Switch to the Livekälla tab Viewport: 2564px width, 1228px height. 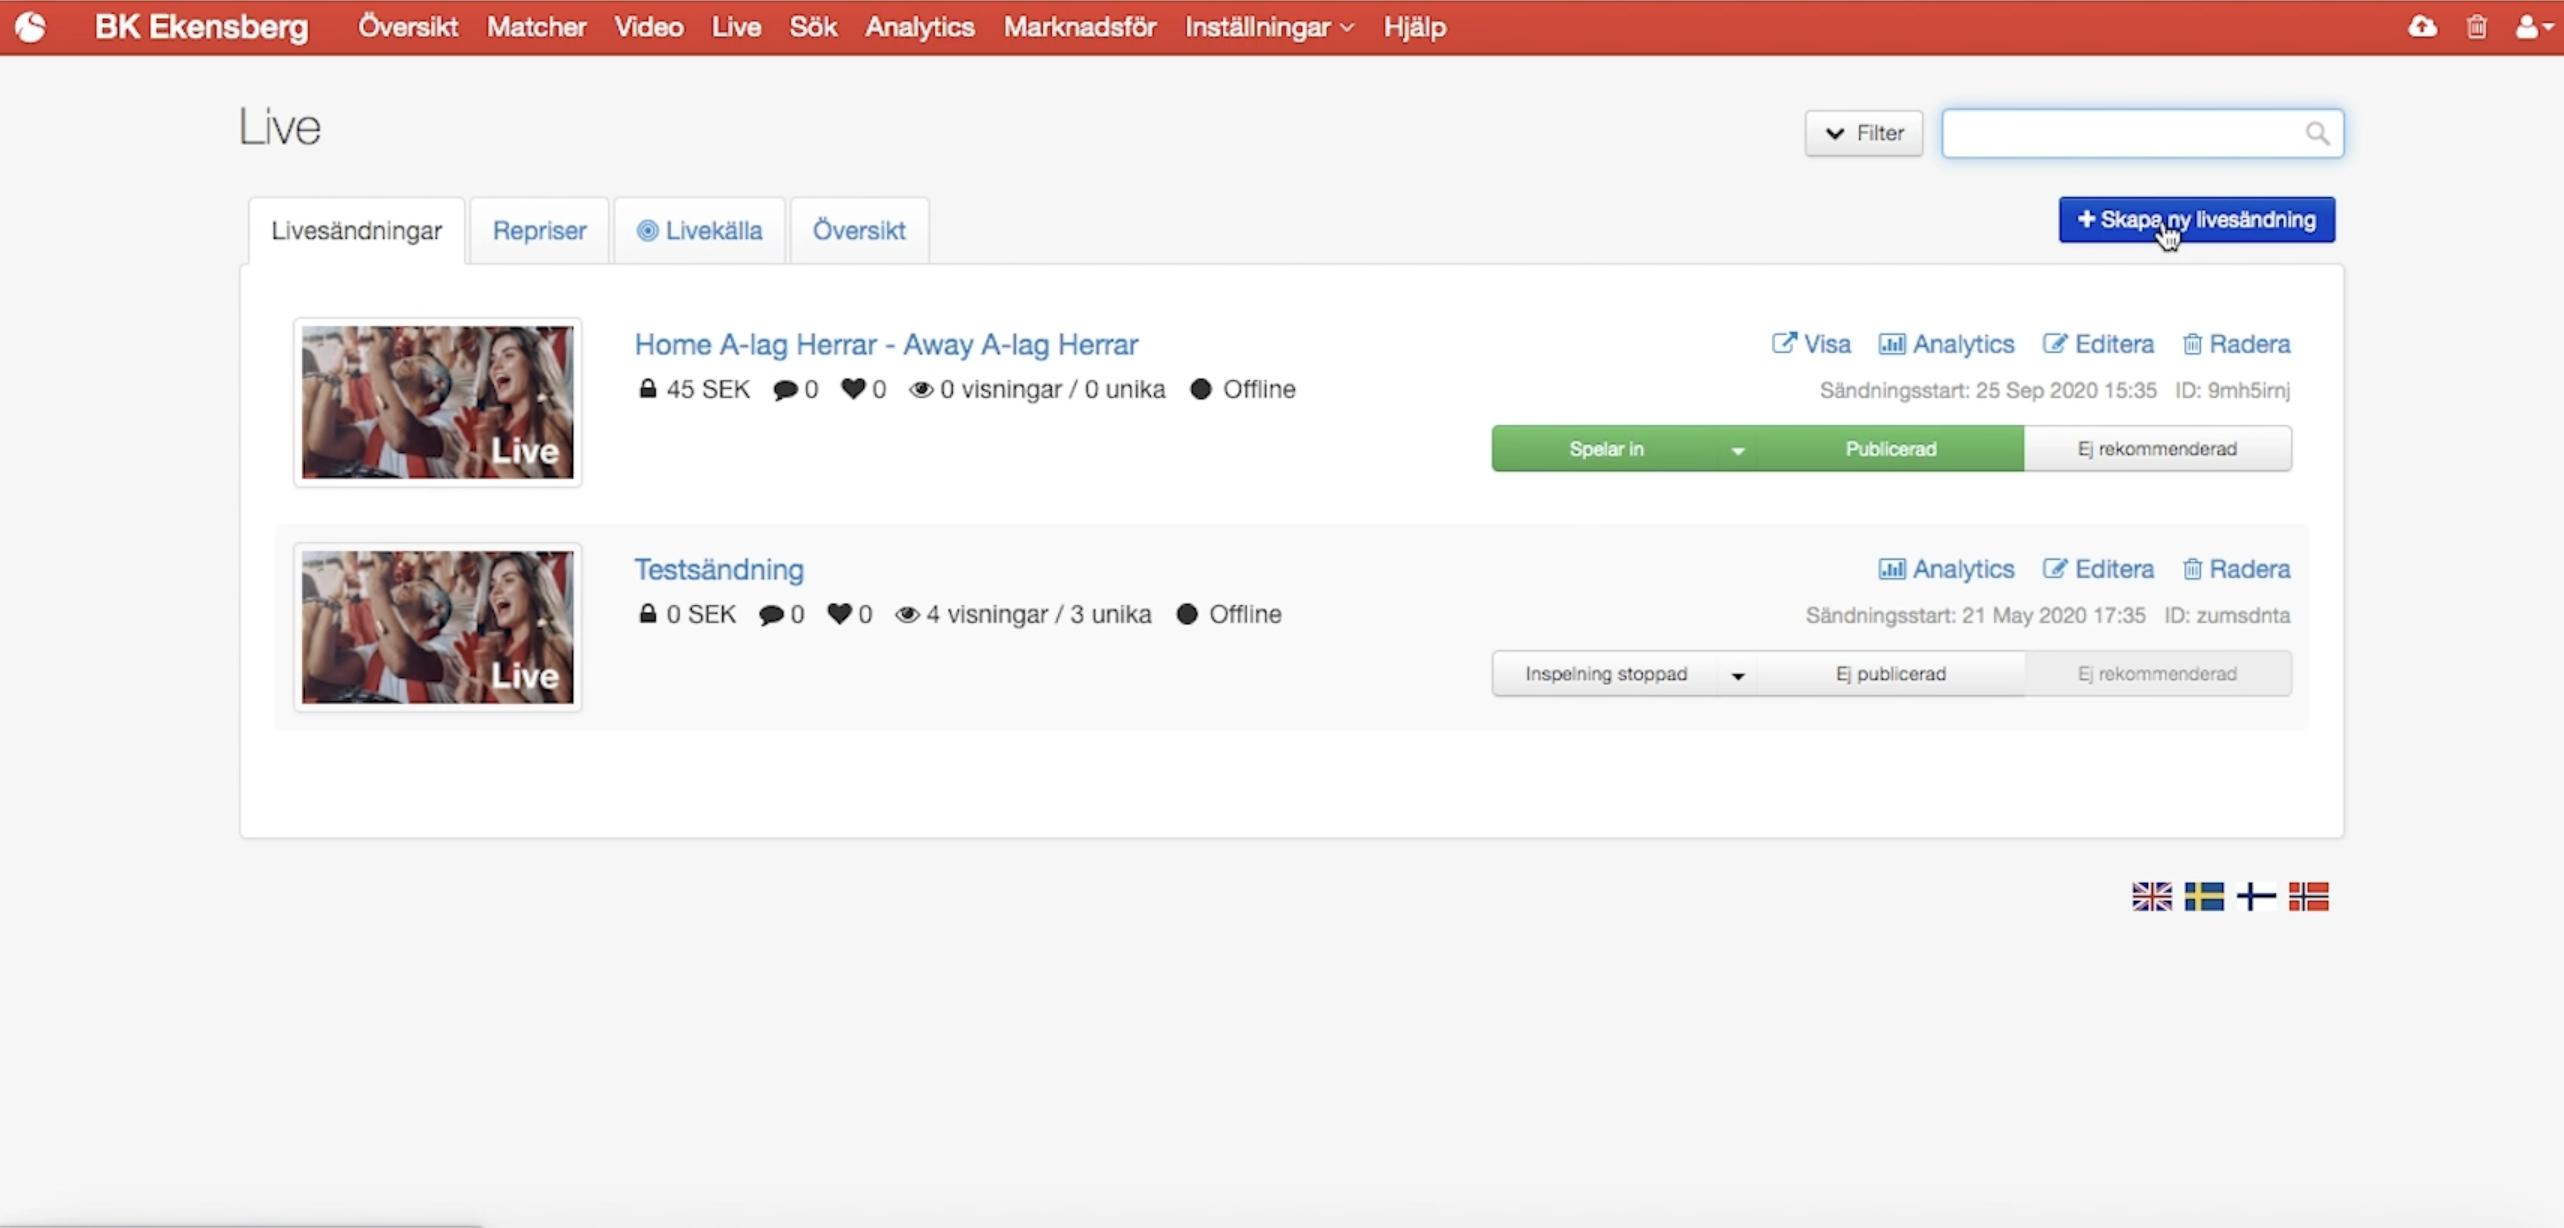click(700, 231)
